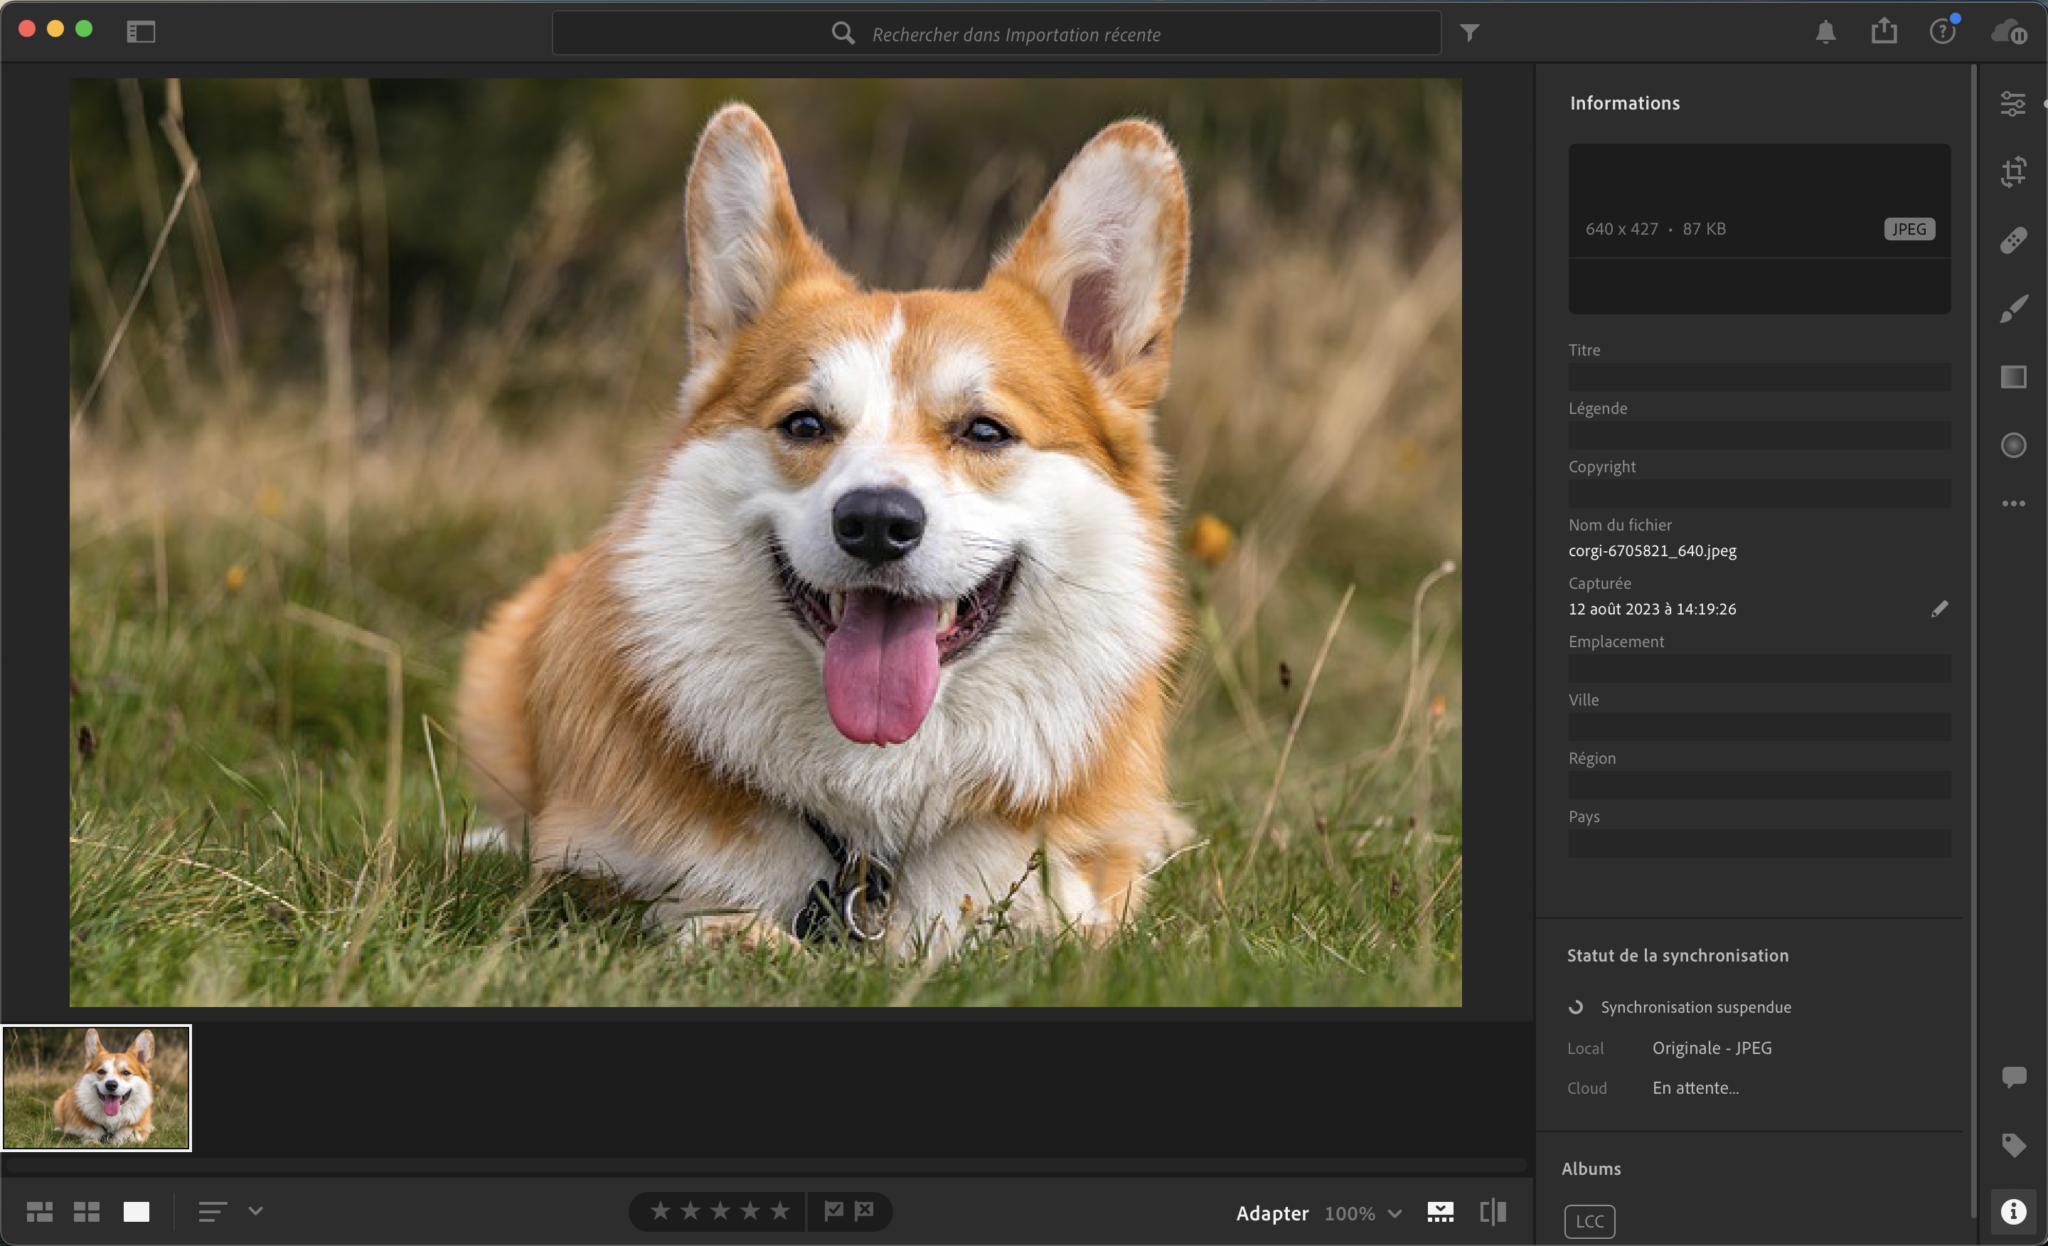Select the Crop and Rotate tool
This screenshot has width=2048, height=1246.
tap(2013, 172)
